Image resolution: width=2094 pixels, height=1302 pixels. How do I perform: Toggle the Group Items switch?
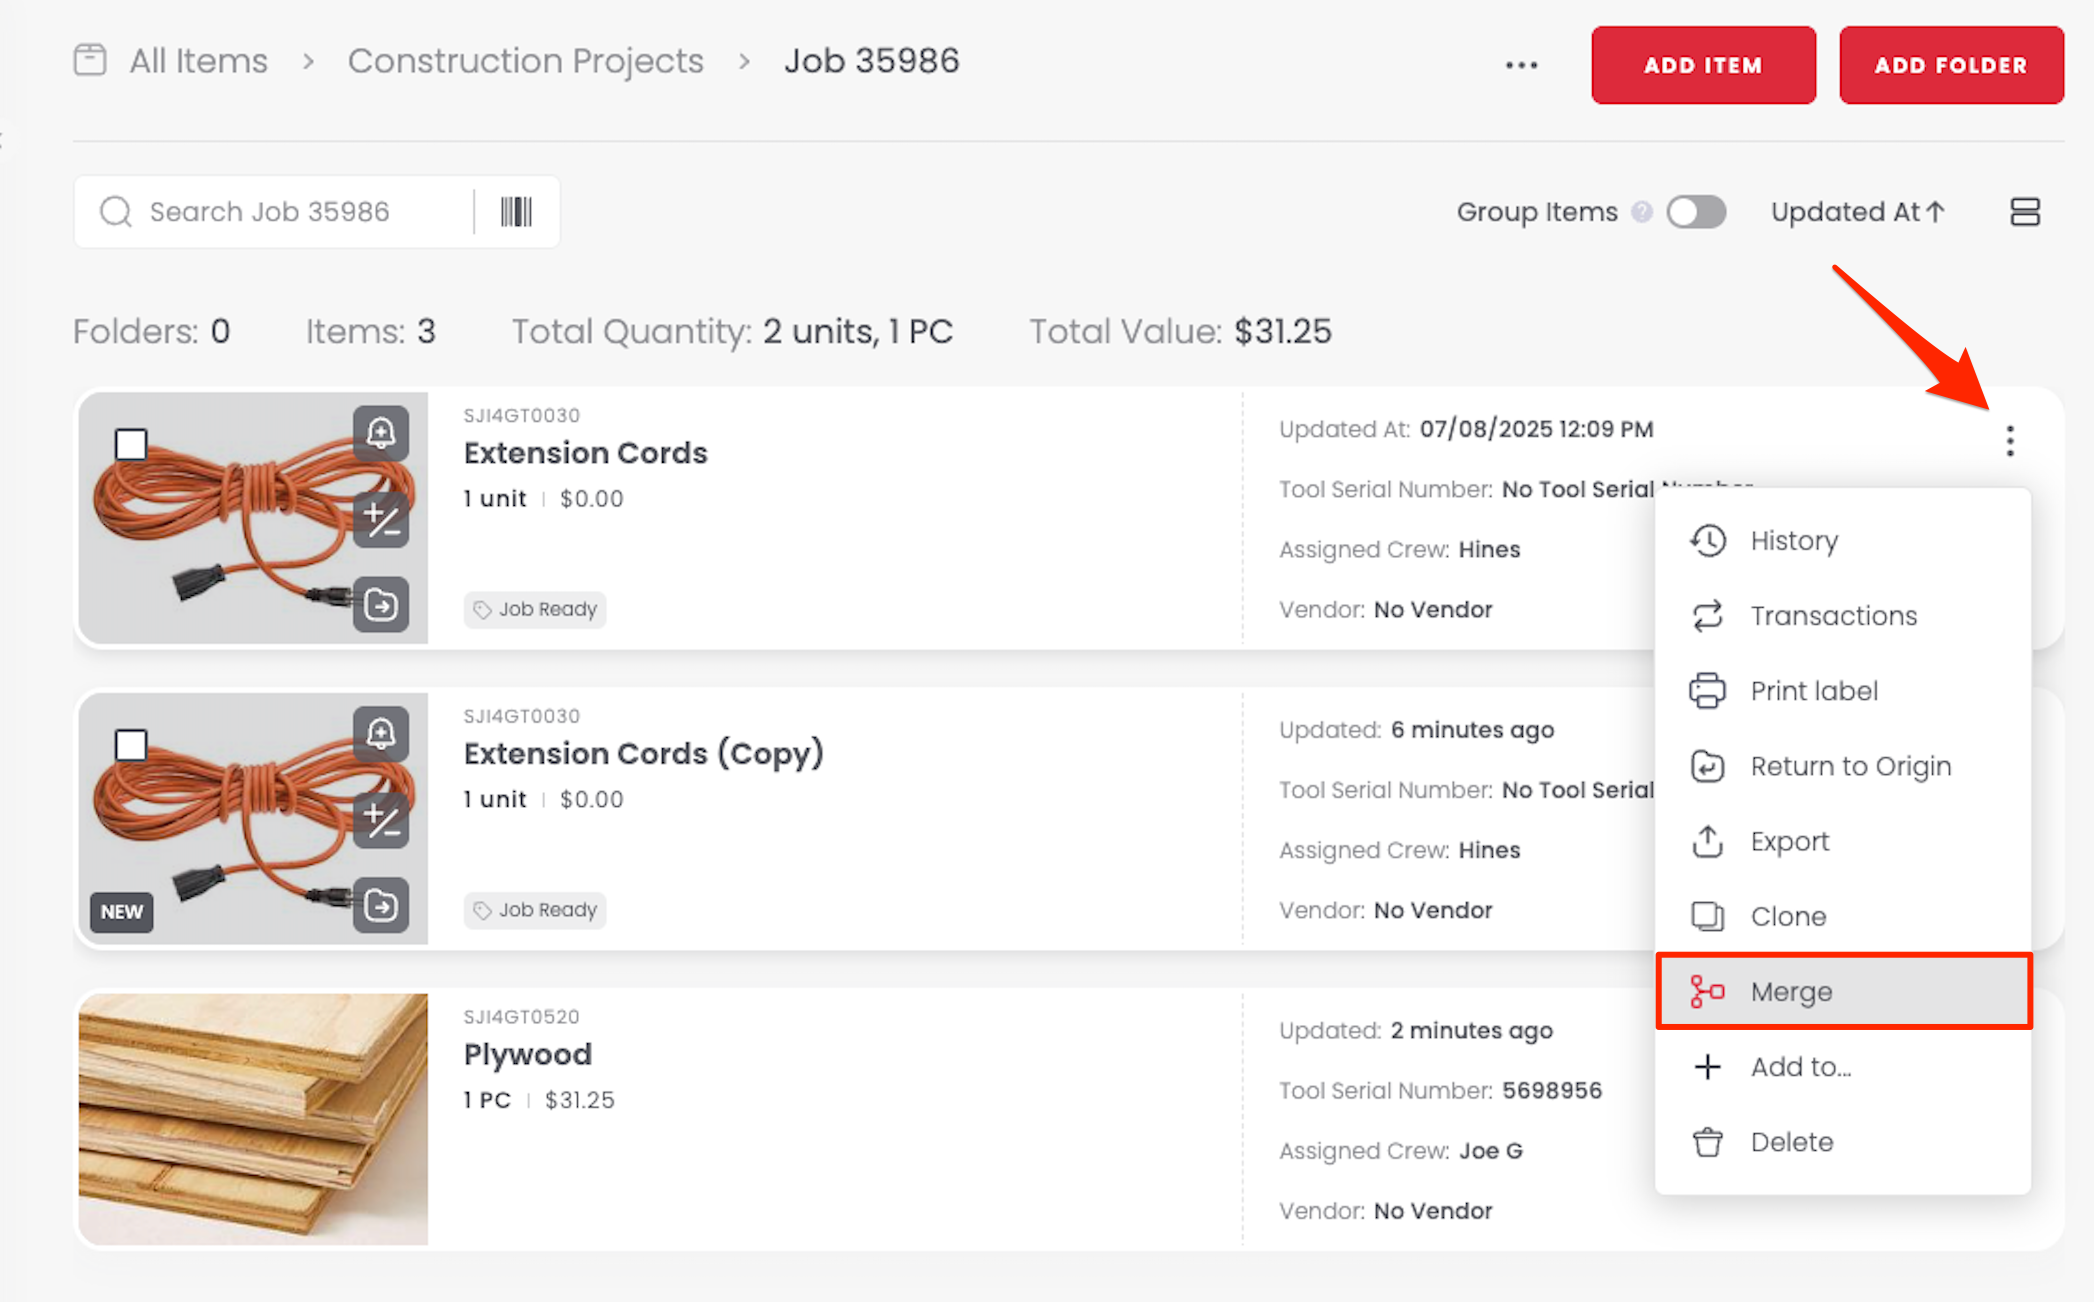coord(1696,212)
